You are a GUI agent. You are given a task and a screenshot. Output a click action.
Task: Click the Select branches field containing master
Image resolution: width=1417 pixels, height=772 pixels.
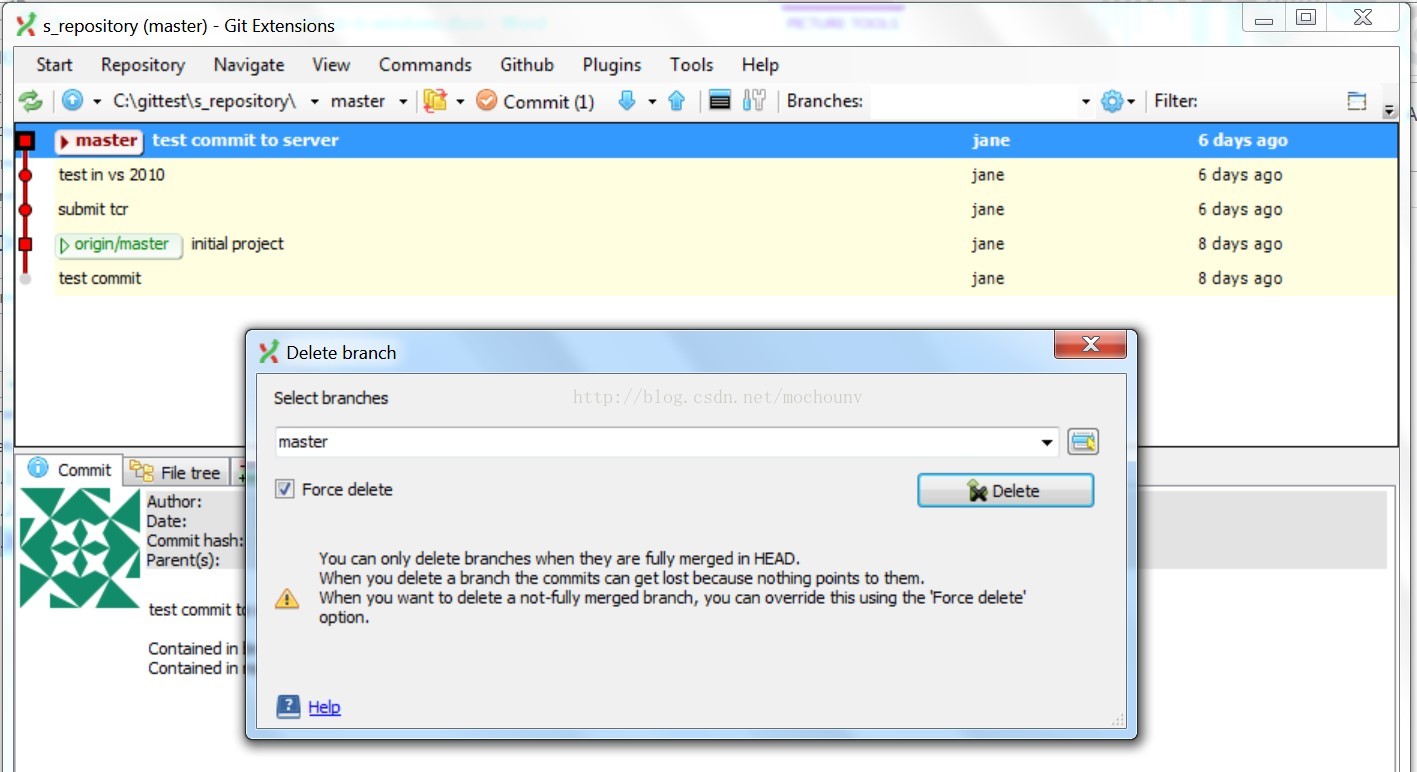point(667,442)
